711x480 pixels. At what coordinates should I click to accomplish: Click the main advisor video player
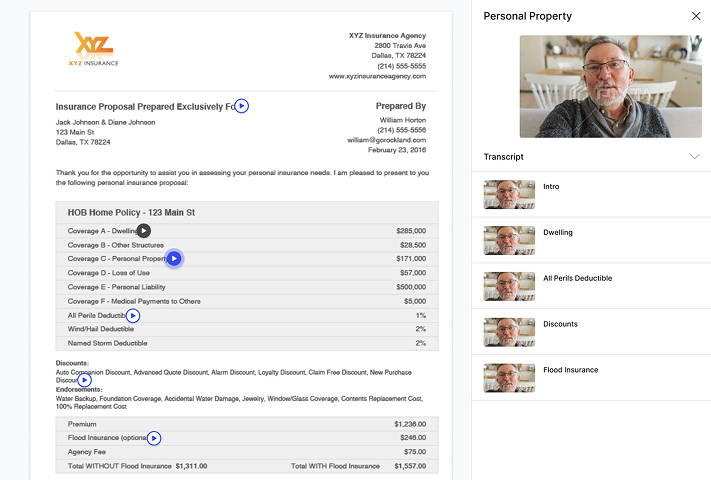(x=610, y=86)
